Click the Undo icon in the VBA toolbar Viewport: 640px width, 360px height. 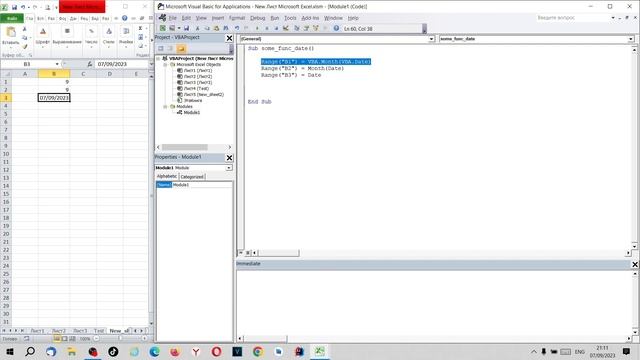pos(237,28)
